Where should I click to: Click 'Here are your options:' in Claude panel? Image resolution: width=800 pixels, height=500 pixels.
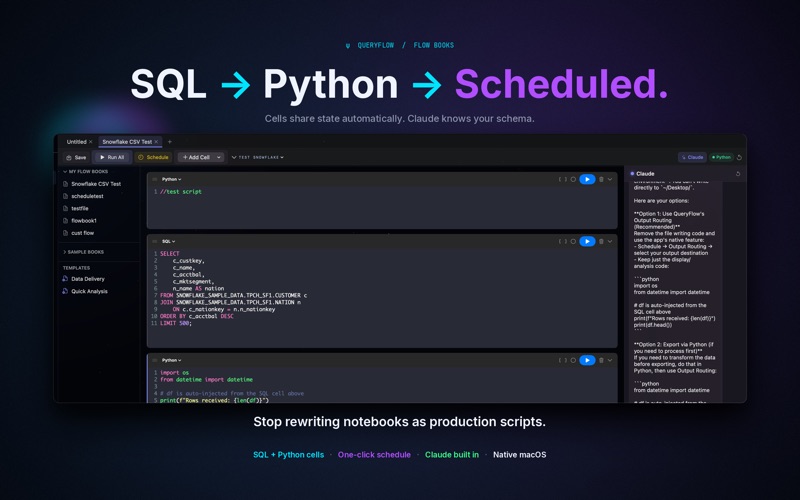(661, 201)
